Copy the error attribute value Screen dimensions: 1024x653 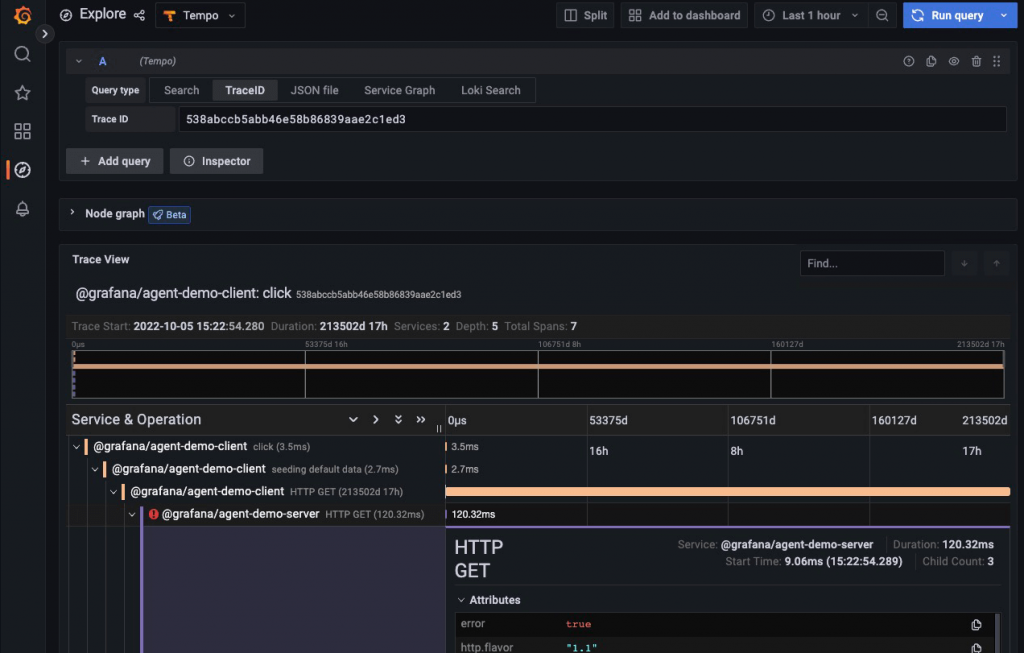976,624
